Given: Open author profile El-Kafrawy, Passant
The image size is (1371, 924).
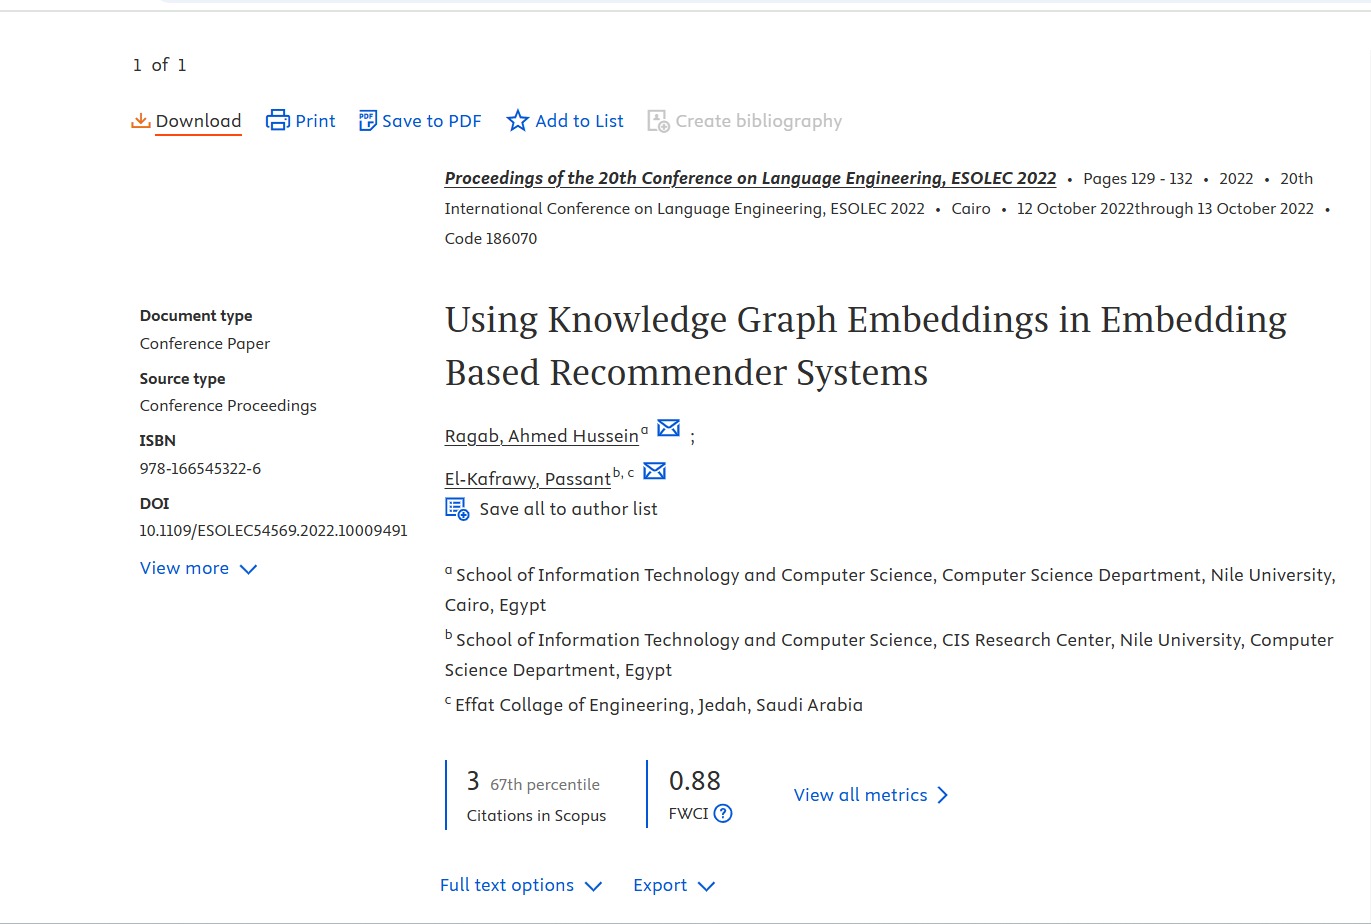Looking at the screenshot, I should [x=527, y=479].
